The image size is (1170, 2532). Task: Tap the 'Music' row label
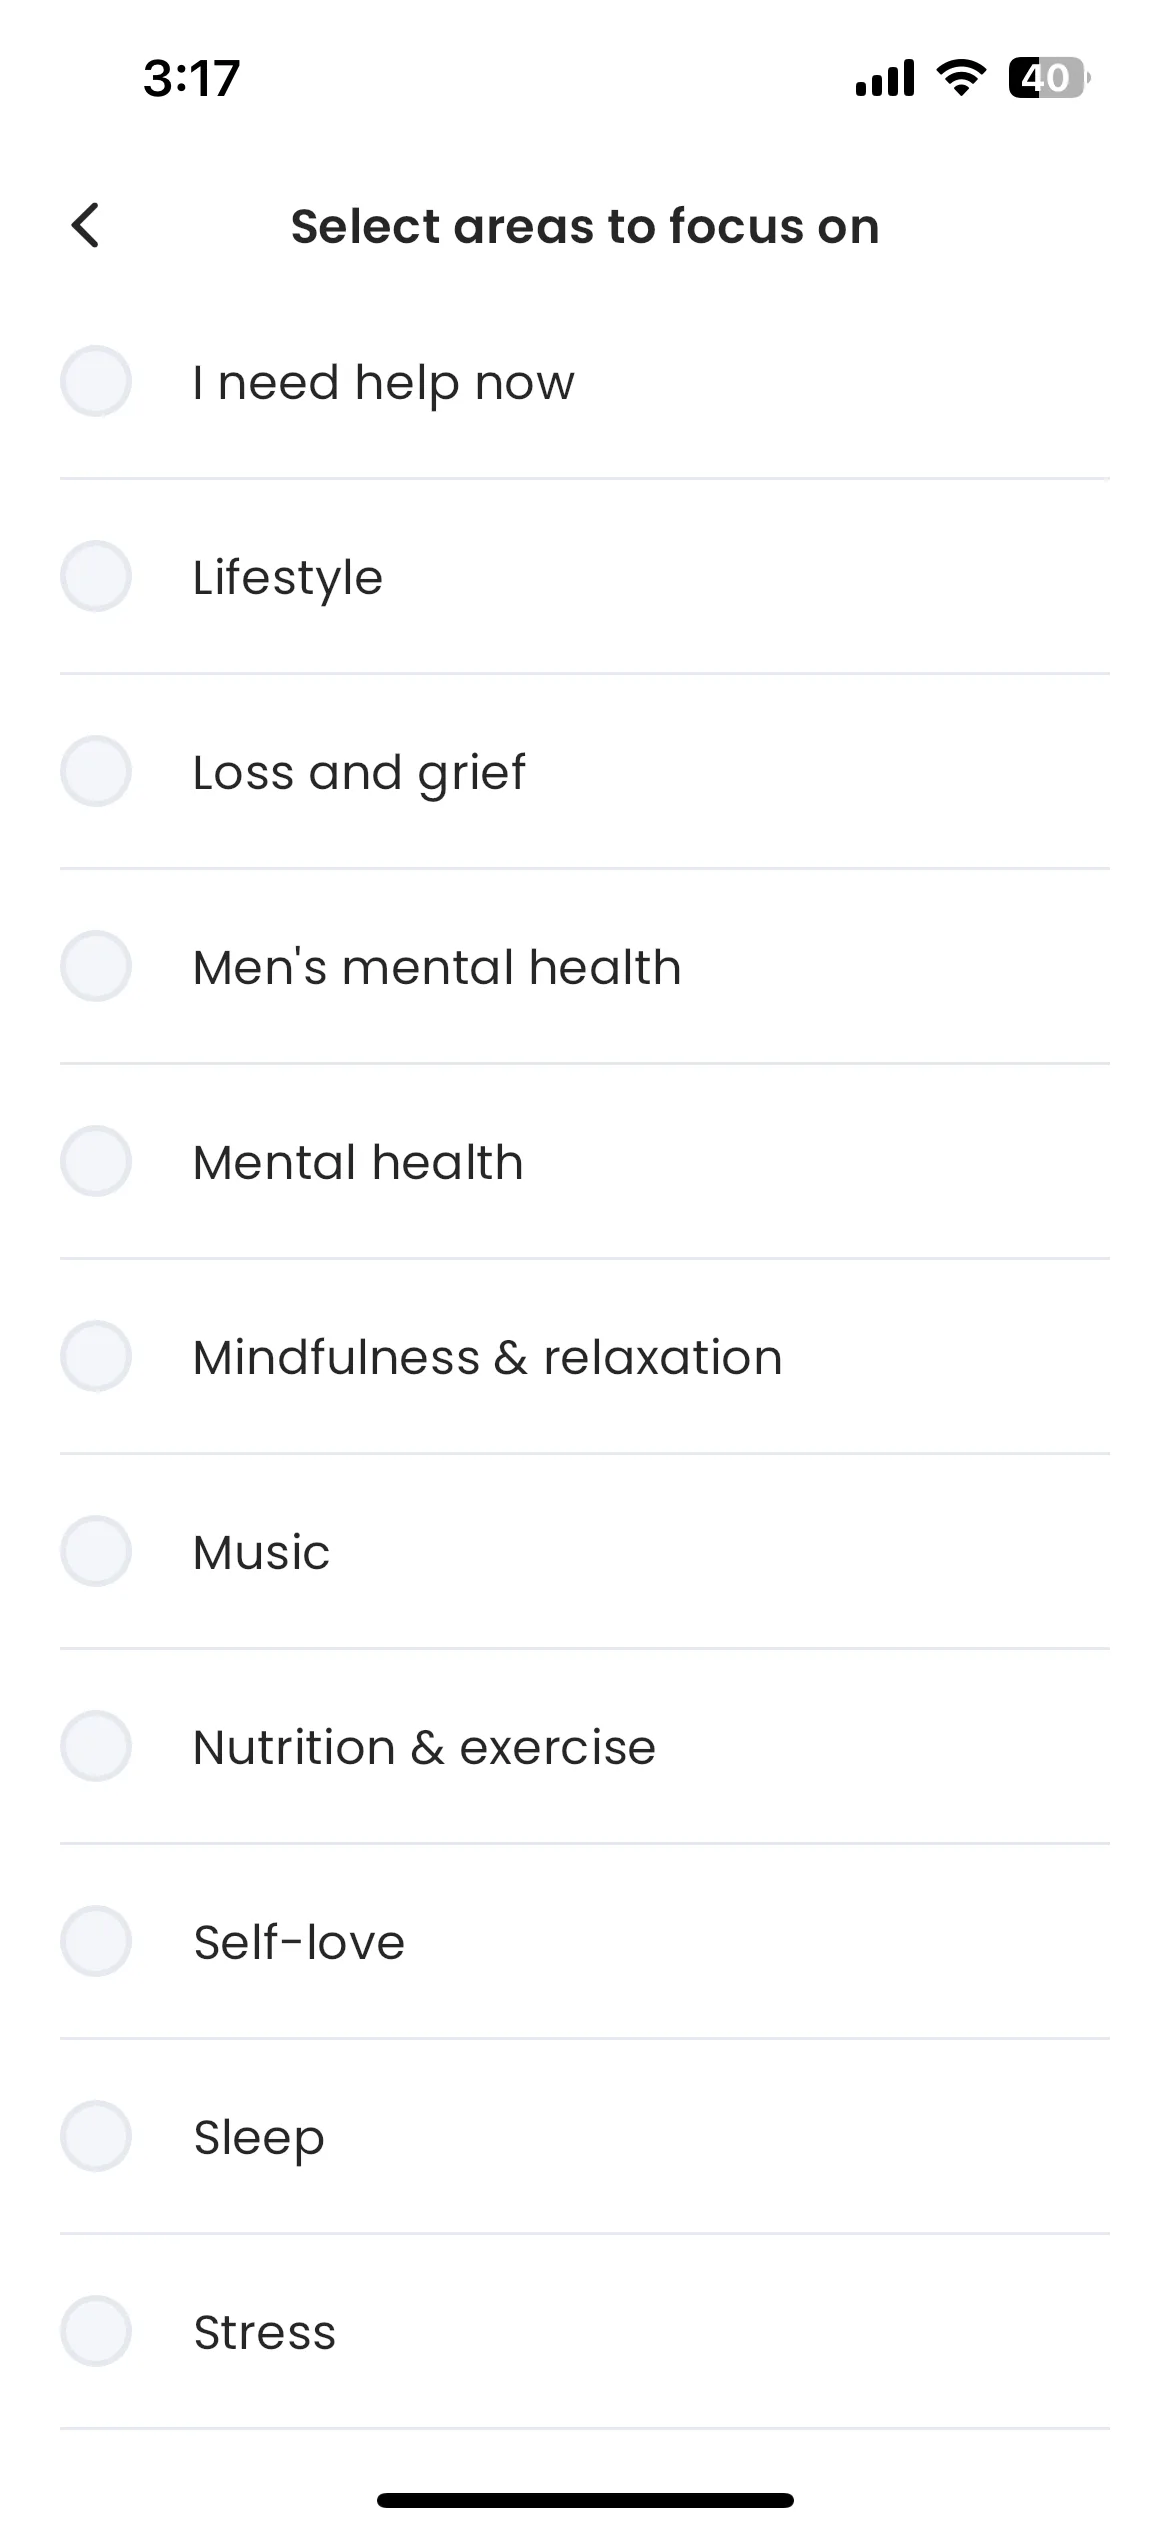pos(261,1552)
